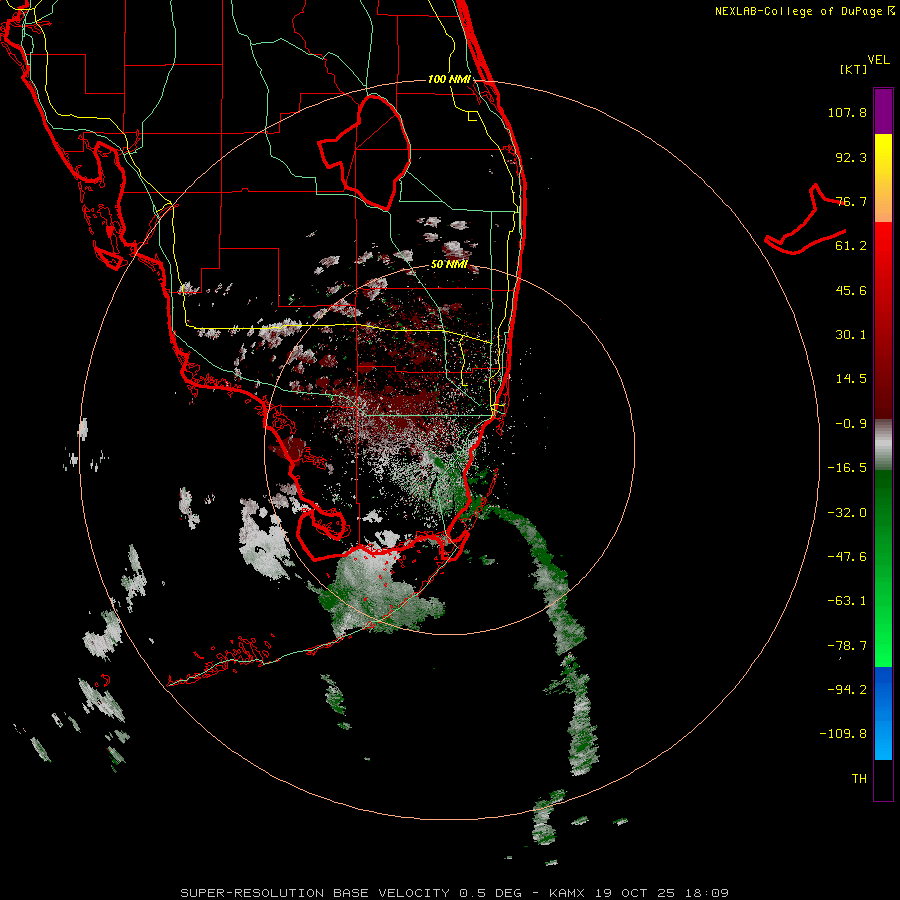Screen dimensions: 900x900
Task: Select the -16.5 scale value
Action: click(x=847, y=468)
